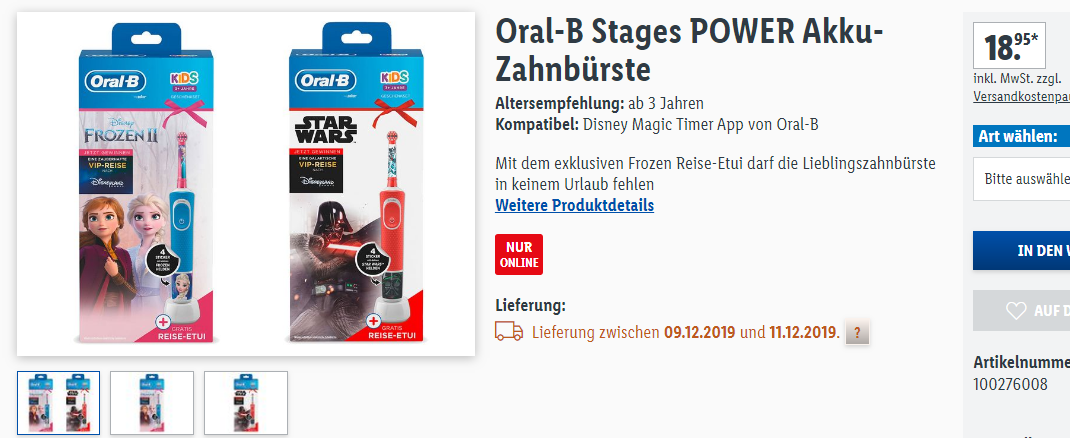The image size is (1070, 438).
Task: Click the delivery truck icon
Action: click(x=509, y=332)
